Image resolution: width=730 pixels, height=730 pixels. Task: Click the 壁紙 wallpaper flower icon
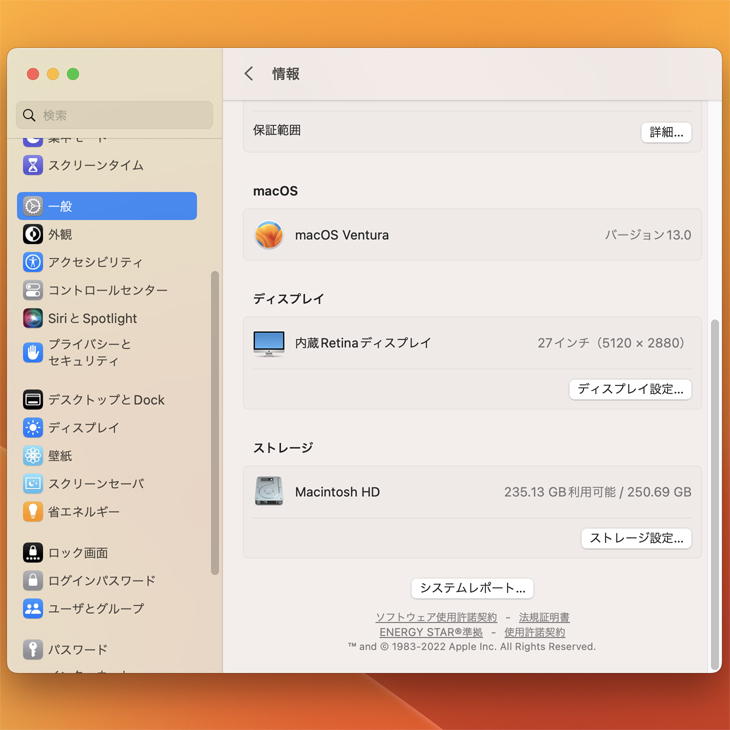33,455
